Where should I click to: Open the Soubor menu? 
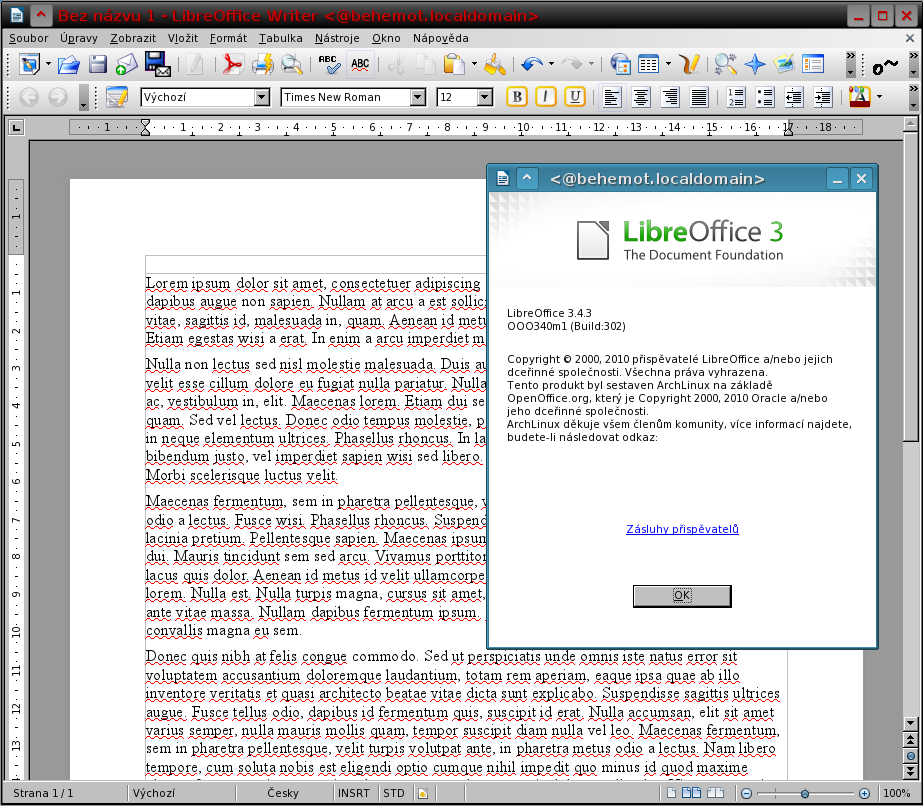click(x=28, y=38)
